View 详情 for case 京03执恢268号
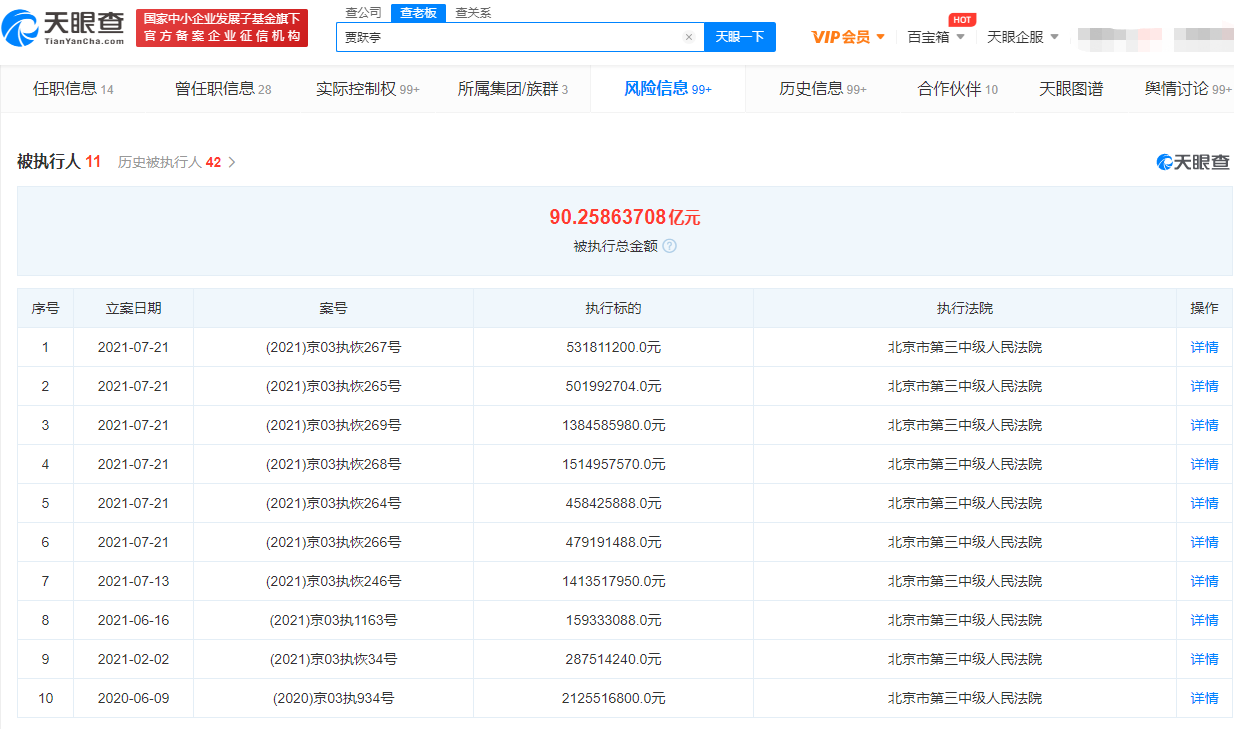 [x=1204, y=464]
